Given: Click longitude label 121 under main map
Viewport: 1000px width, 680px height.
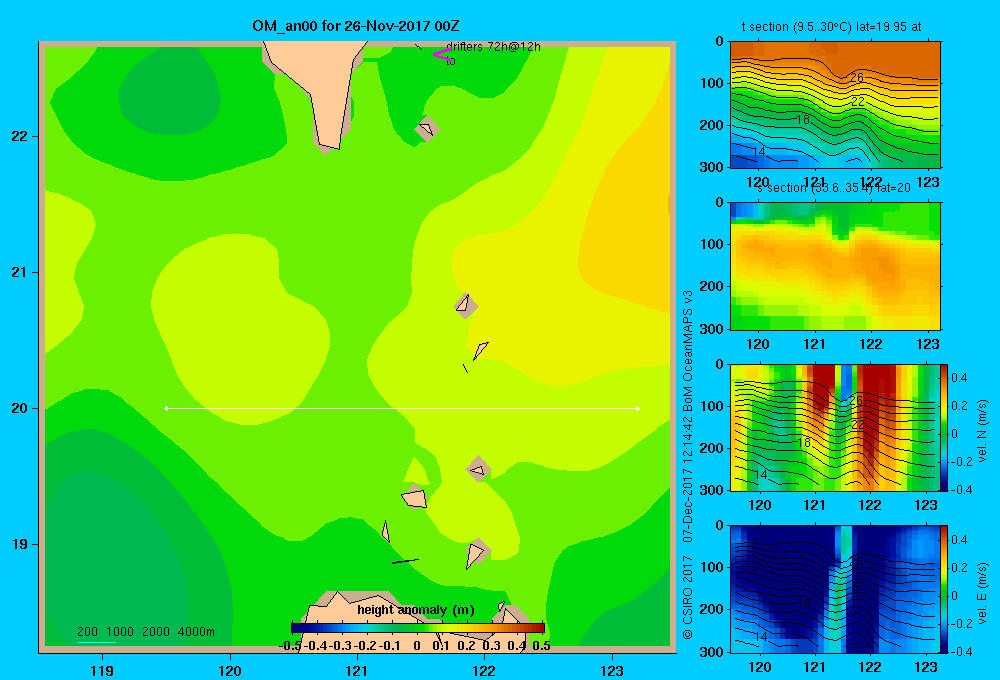Looking at the screenshot, I should click(x=357, y=670).
